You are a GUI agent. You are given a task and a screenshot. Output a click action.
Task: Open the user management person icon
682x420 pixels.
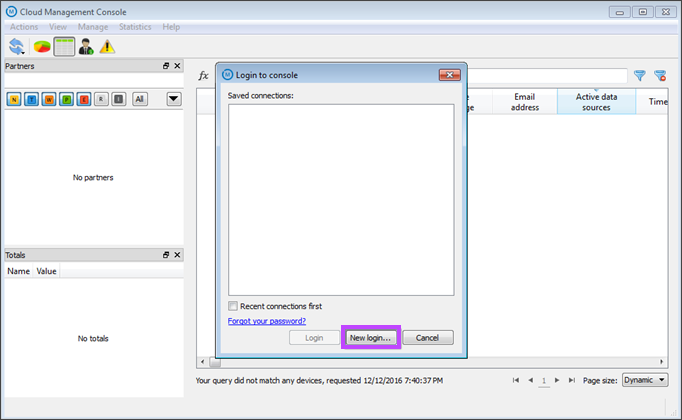86,47
